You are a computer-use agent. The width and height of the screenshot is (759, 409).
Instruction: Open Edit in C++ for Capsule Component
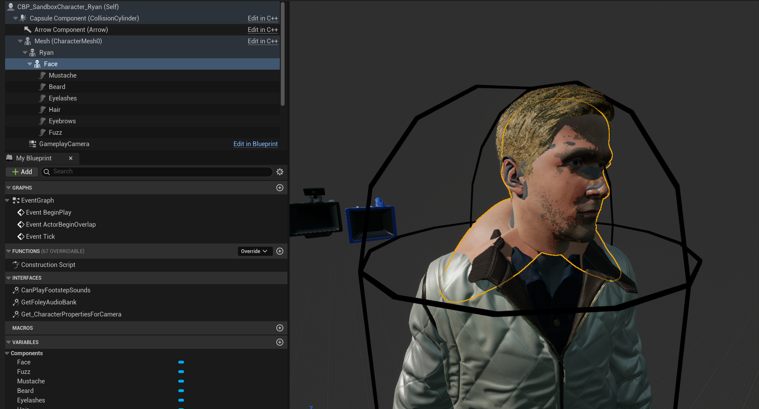pyautogui.click(x=263, y=18)
